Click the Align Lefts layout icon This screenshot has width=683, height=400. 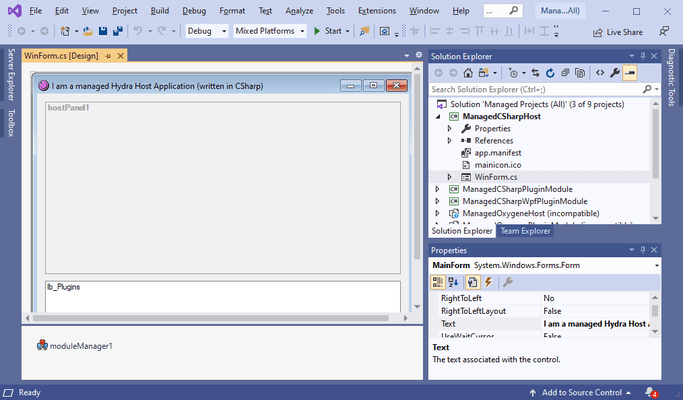434,31
